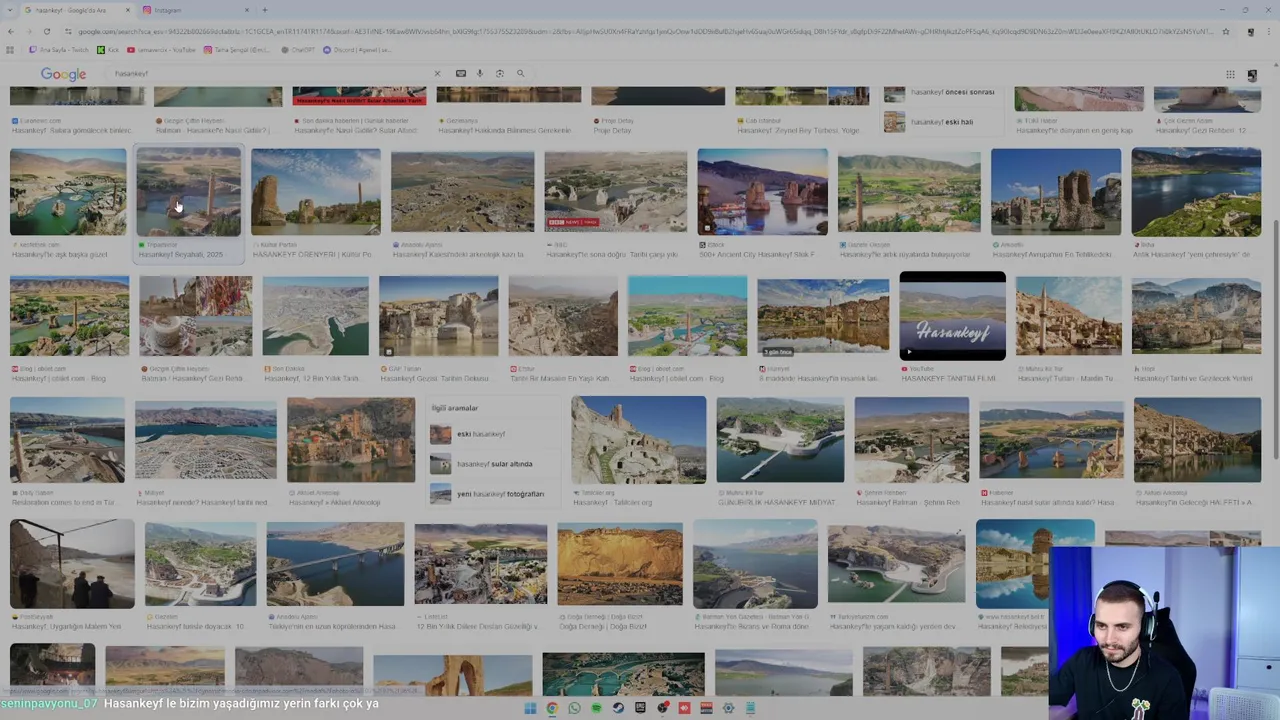Open the HASANKEYF ÖRENYERİ image result
The width and height of the screenshot is (1280, 720).
(316, 191)
